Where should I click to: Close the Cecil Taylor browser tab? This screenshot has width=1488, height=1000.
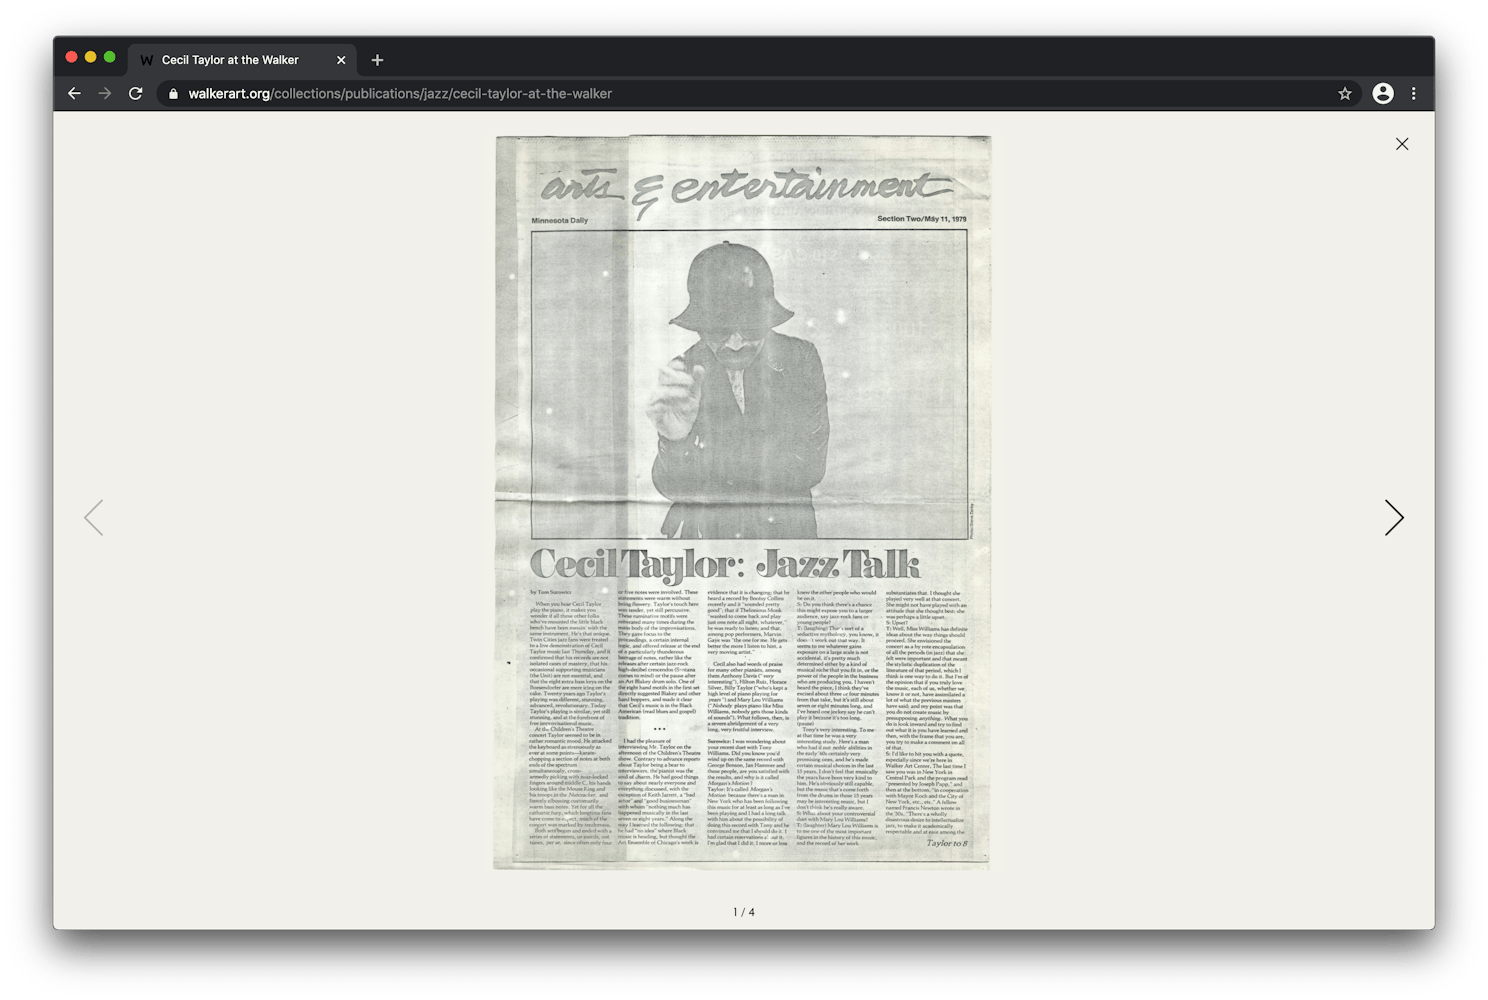341,60
